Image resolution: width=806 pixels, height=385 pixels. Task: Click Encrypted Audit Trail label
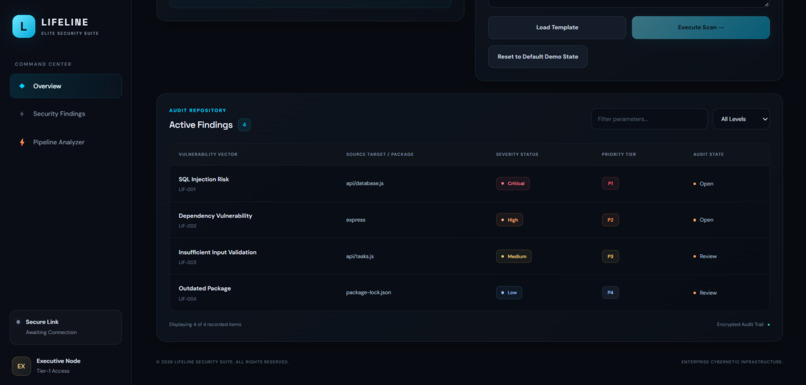(x=740, y=324)
